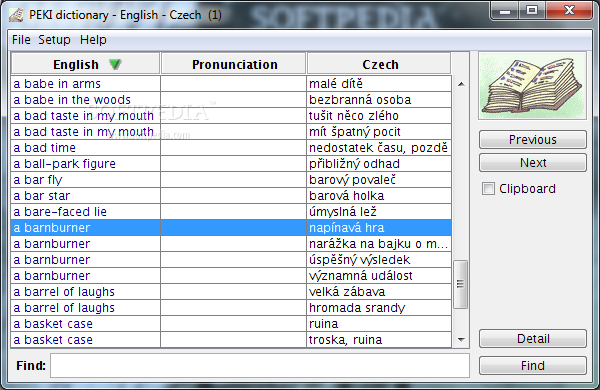Viewport: 600px width, 390px height.
Task: Click the open book picture
Action: (533, 86)
